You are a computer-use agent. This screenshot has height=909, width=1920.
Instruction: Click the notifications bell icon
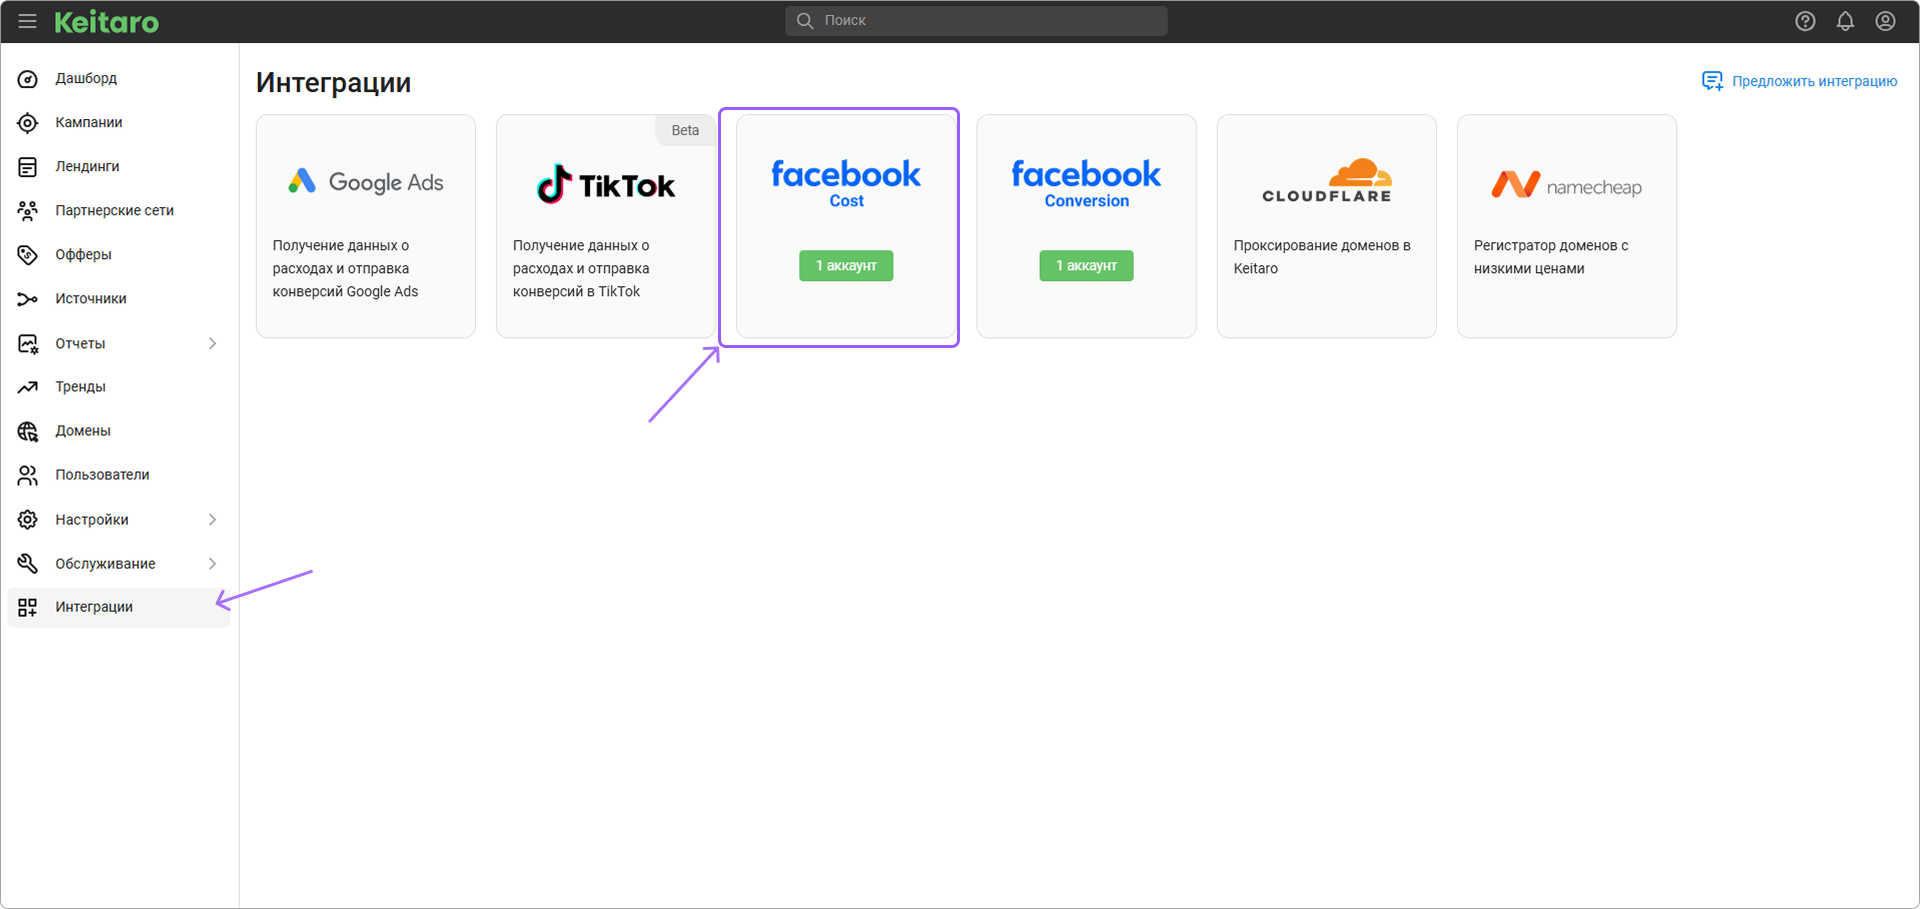pos(1845,21)
